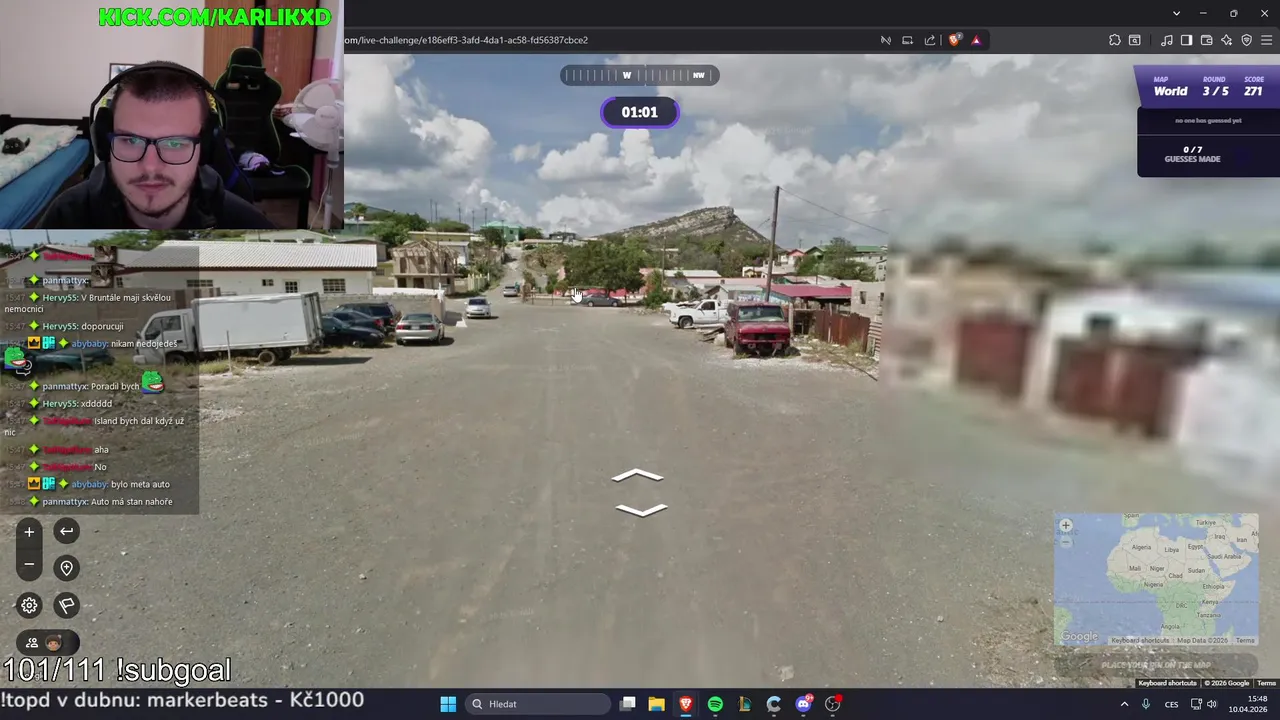Screen dimensions: 1280x720
Task: Open Spotify from the taskbar
Action: pyautogui.click(x=715, y=704)
